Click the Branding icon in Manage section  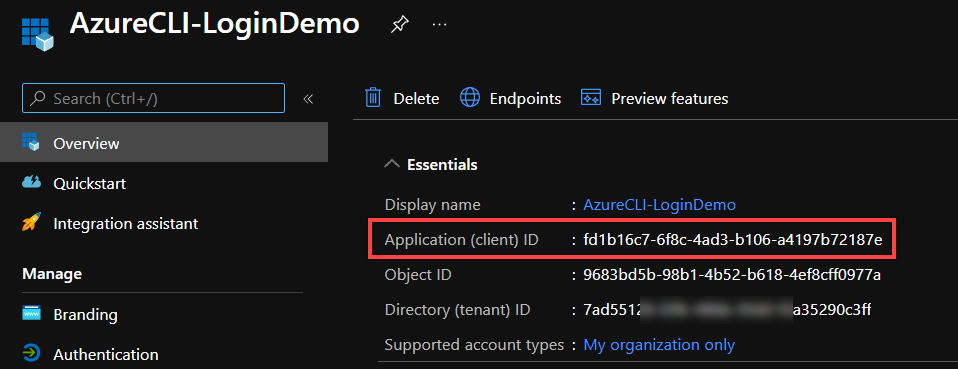tap(31, 314)
